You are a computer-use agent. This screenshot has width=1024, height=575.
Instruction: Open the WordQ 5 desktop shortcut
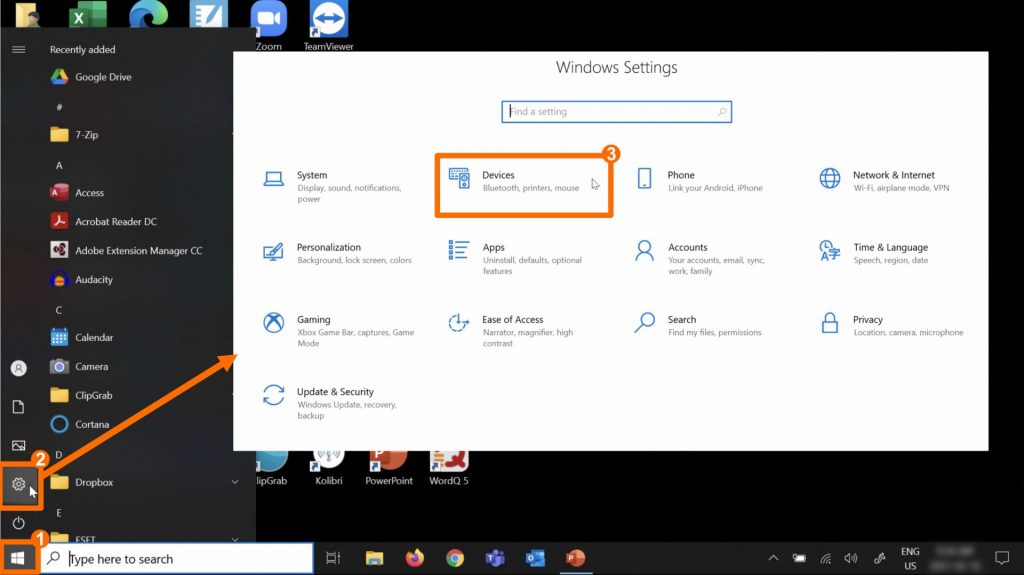pyautogui.click(x=449, y=468)
